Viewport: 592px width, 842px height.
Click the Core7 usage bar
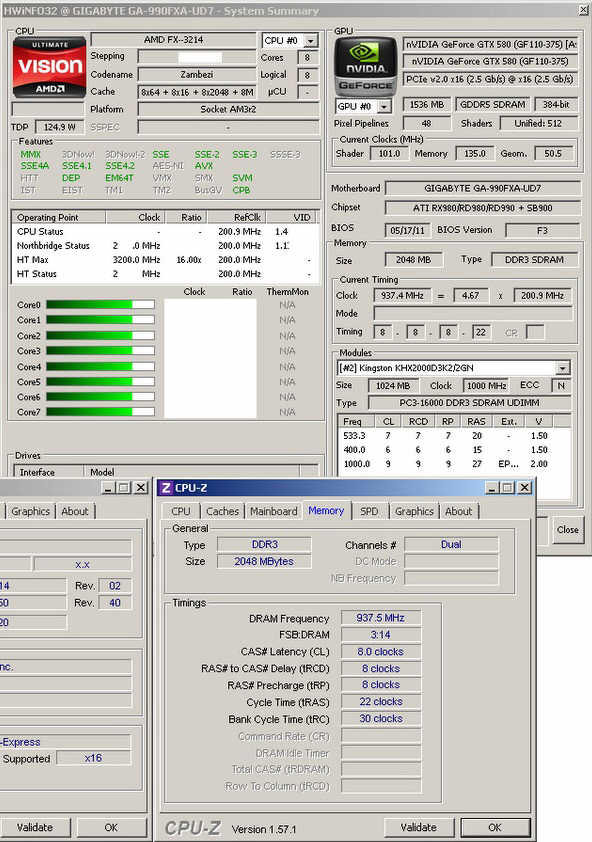100,412
